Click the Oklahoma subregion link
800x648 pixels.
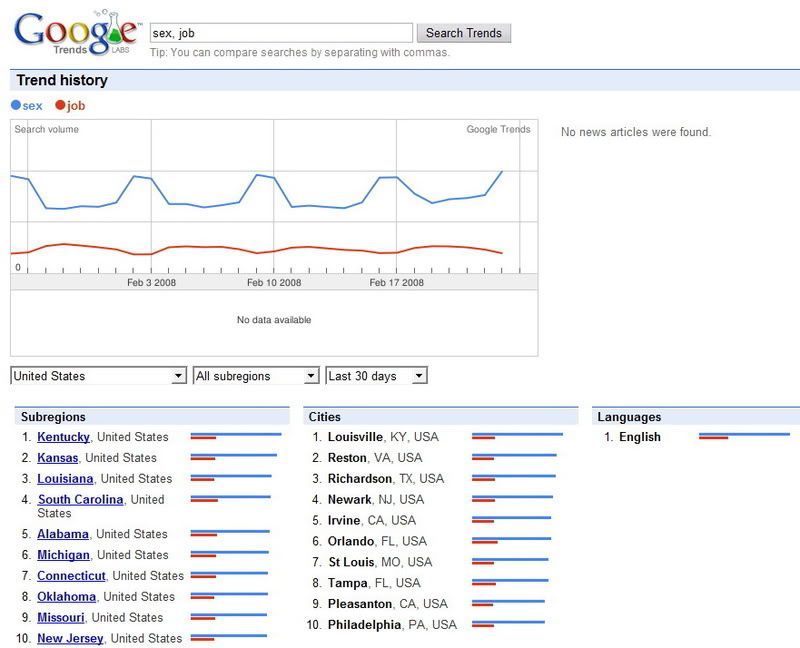[x=66, y=597]
